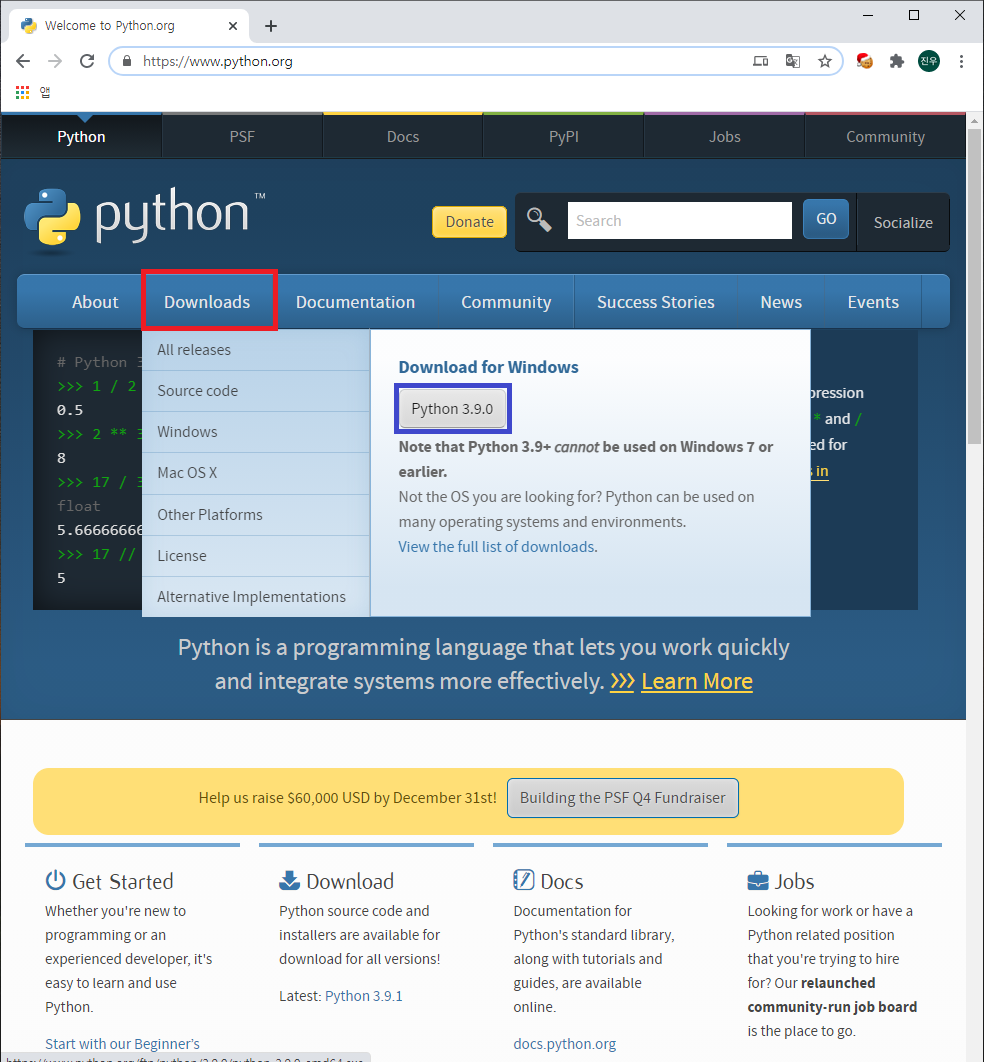Image resolution: width=984 pixels, height=1062 pixels.
Task: Open the Documentation menu
Action: tap(356, 302)
